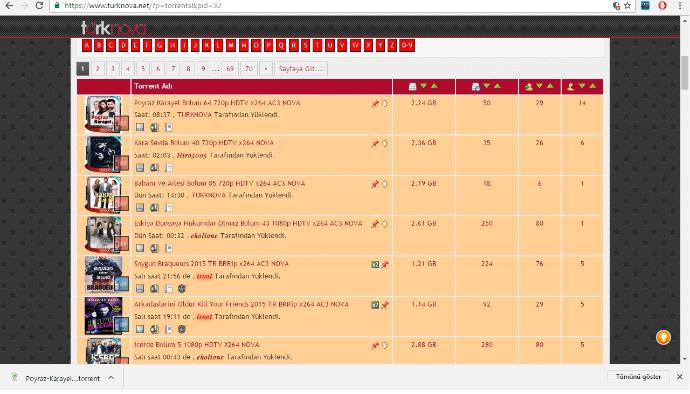Click the orange back-to-top arrow button
This screenshot has width=690, height=394.
pos(664,337)
